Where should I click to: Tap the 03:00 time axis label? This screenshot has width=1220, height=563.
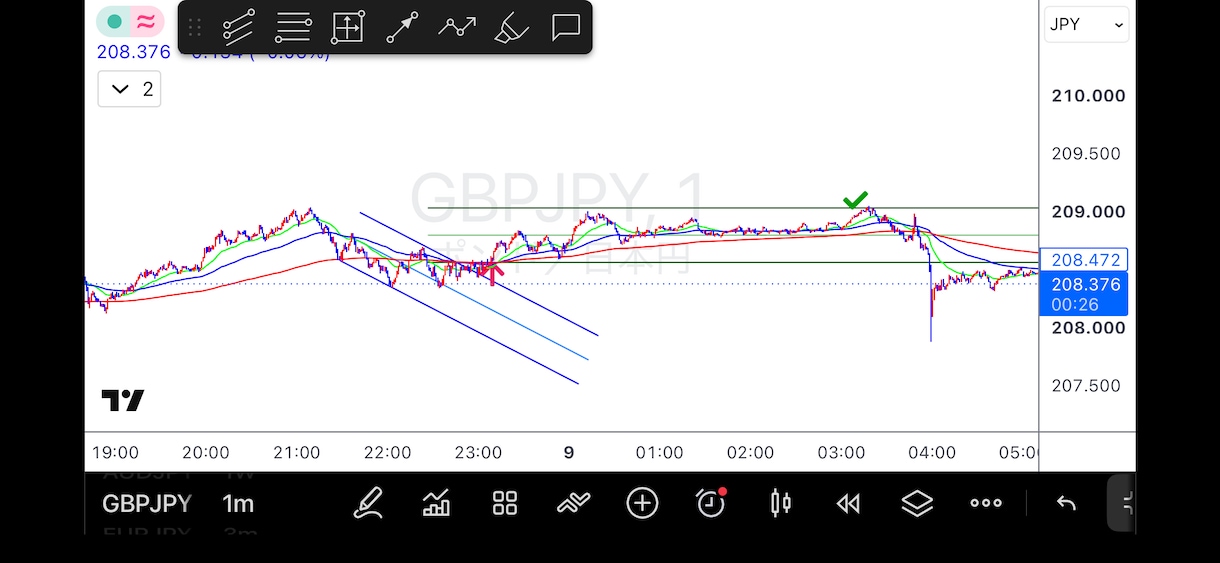841,452
